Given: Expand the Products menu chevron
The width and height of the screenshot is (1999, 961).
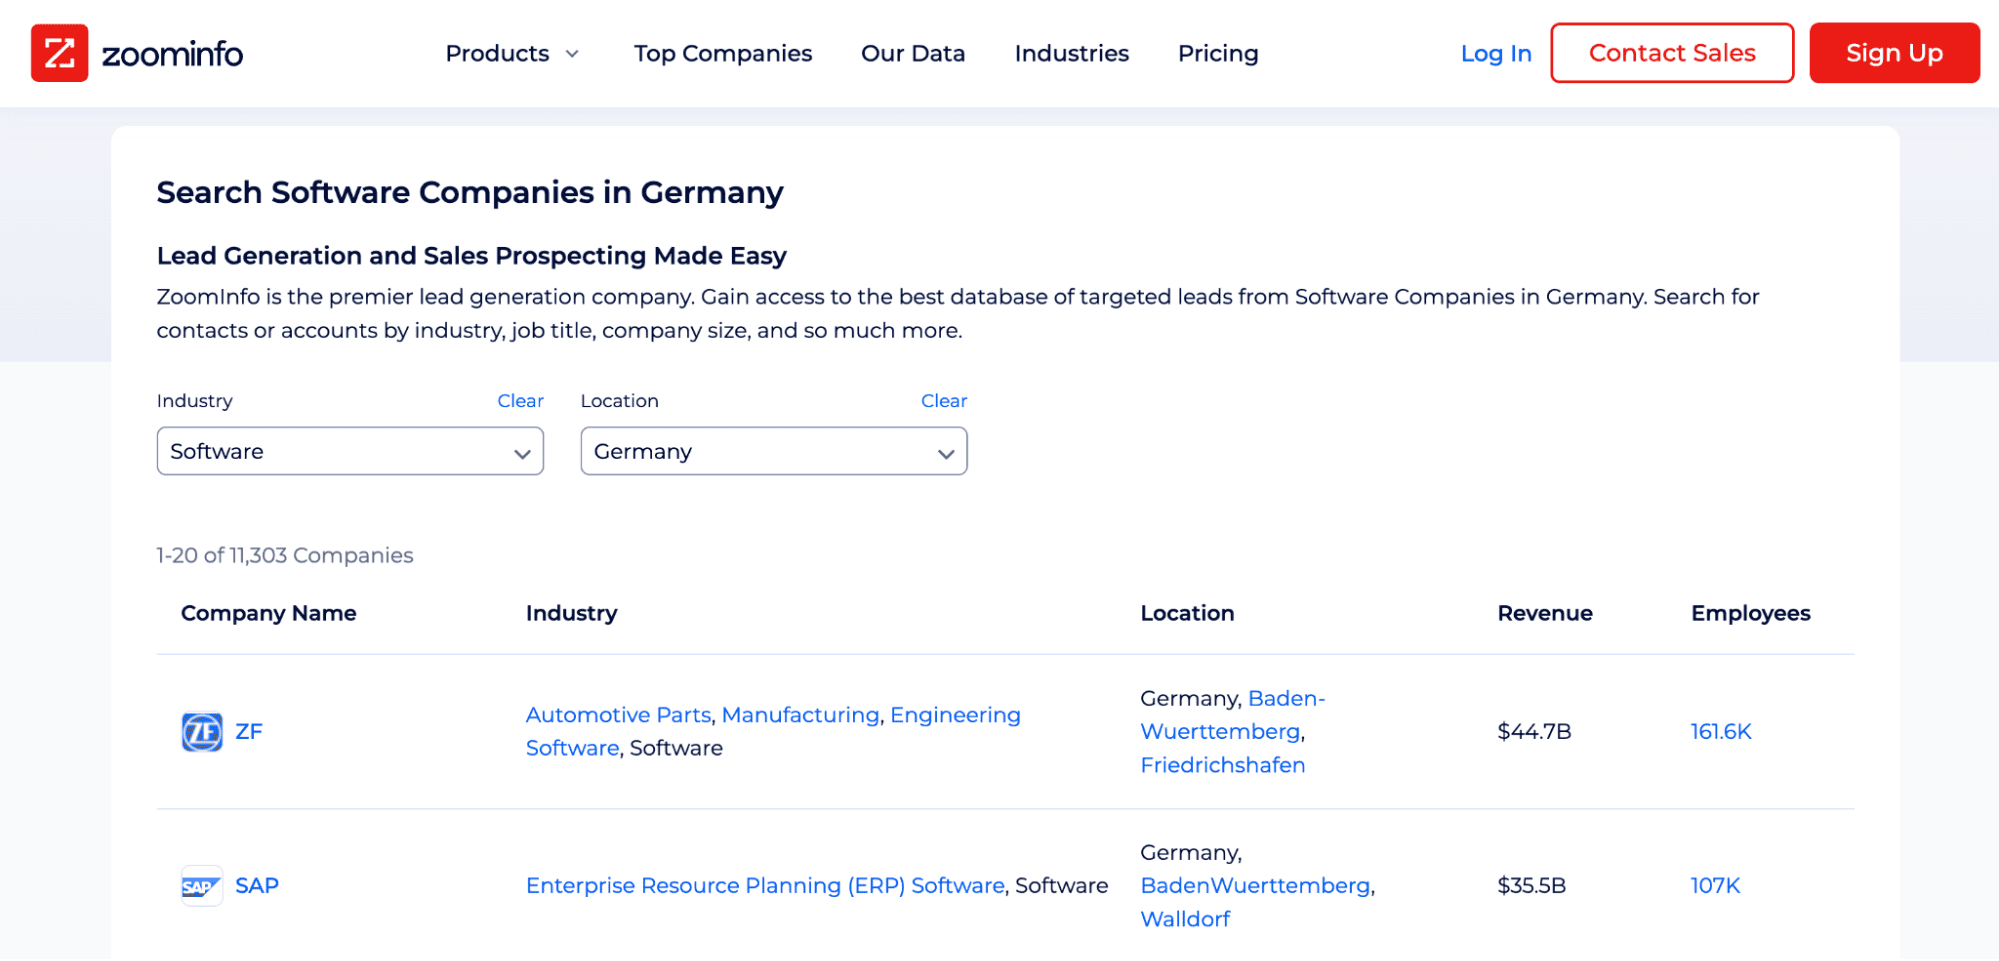Looking at the screenshot, I should (572, 54).
